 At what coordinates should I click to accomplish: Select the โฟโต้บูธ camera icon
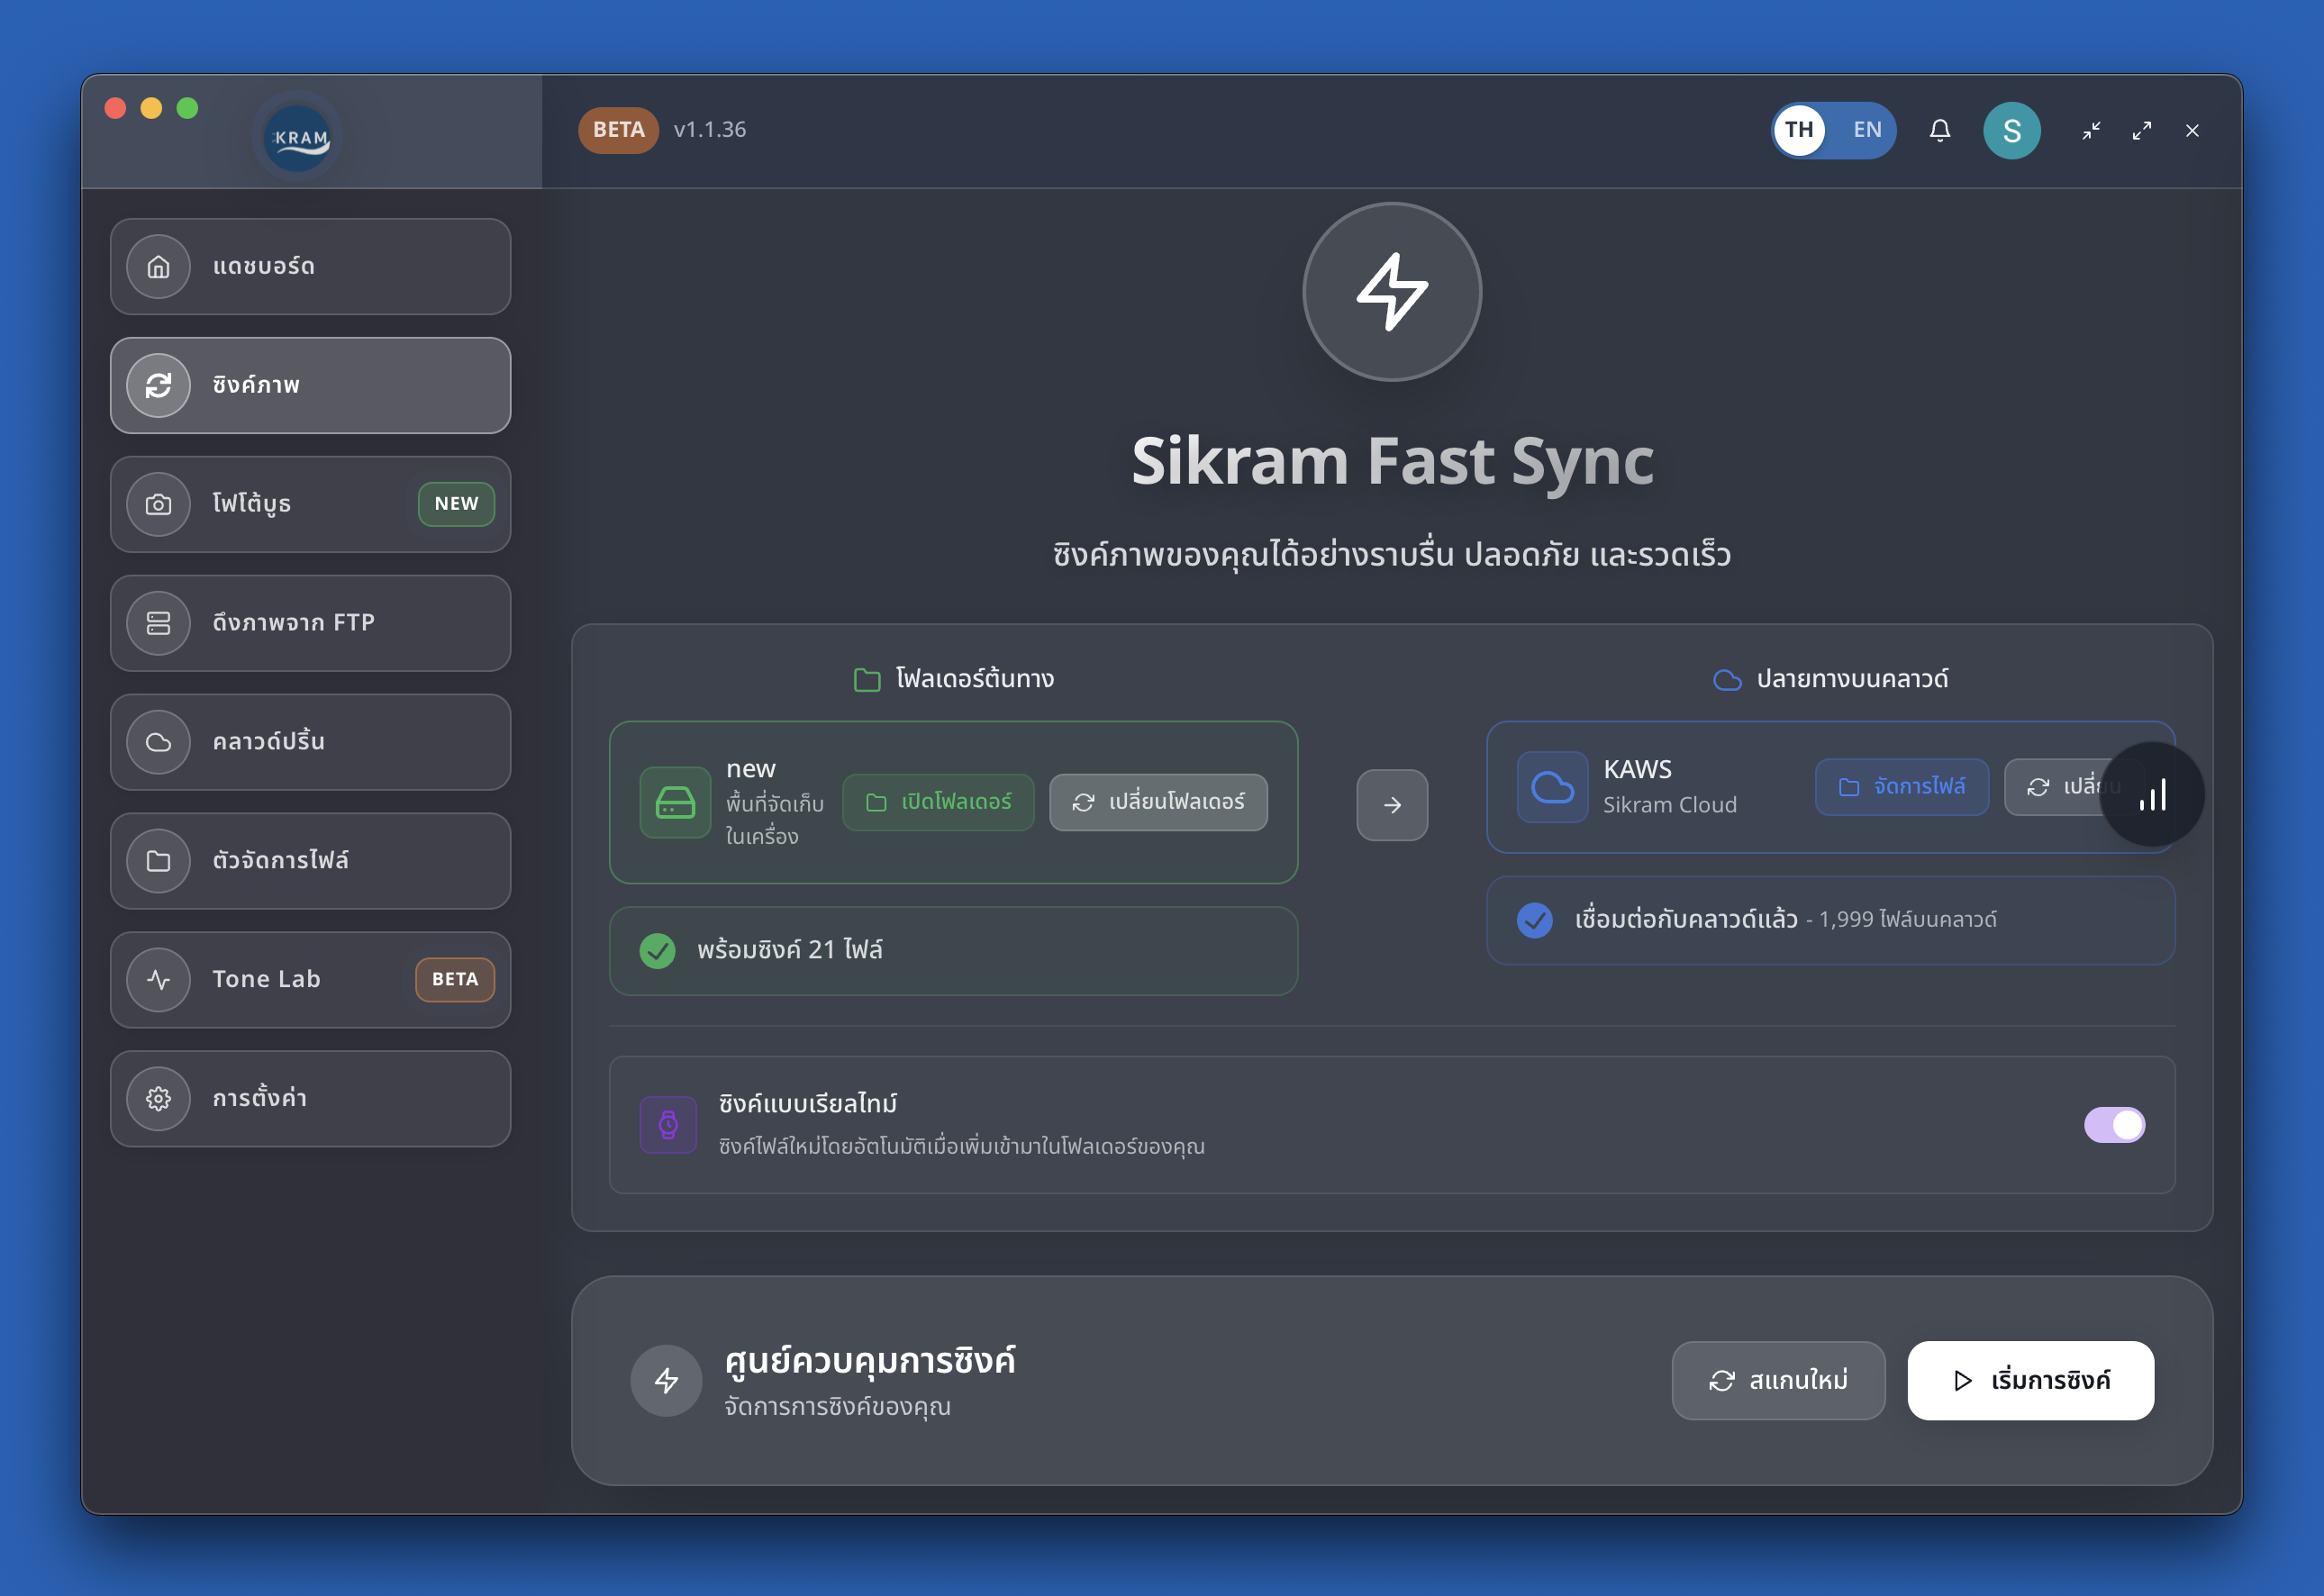158,504
